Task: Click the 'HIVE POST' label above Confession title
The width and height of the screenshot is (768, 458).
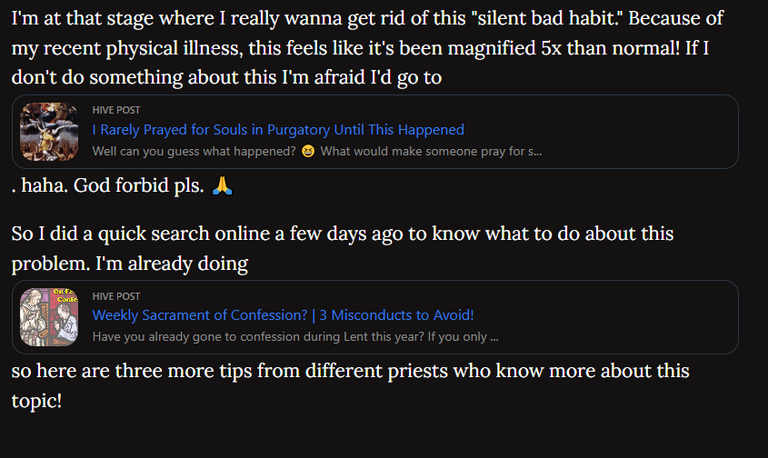Action: pyautogui.click(x=116, y=296)
